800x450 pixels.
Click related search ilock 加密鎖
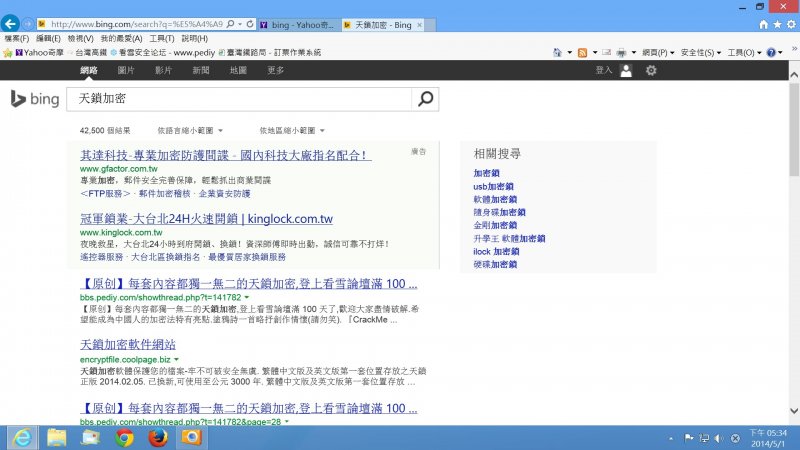pyautogui.click(x=496, y=252)
